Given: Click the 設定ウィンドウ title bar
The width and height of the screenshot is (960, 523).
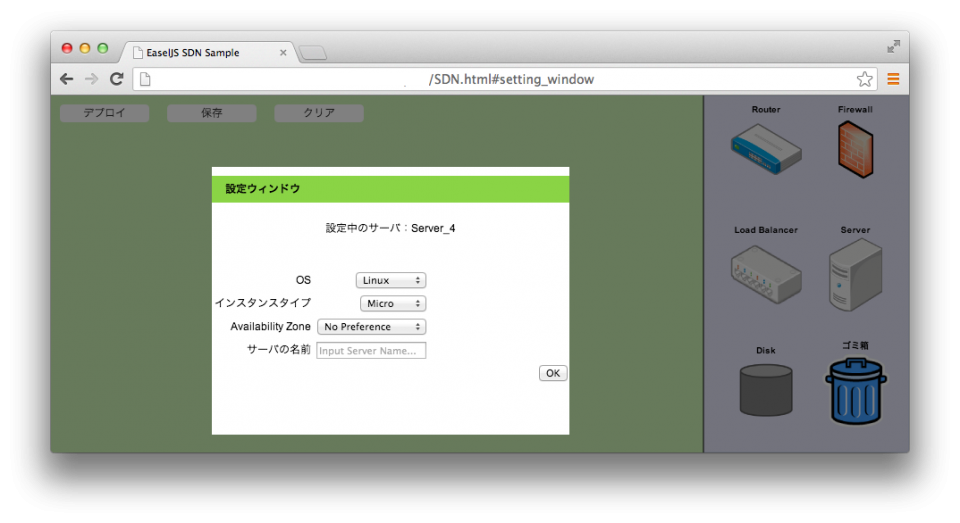Looking at the screenshot, I should point(391,189).
